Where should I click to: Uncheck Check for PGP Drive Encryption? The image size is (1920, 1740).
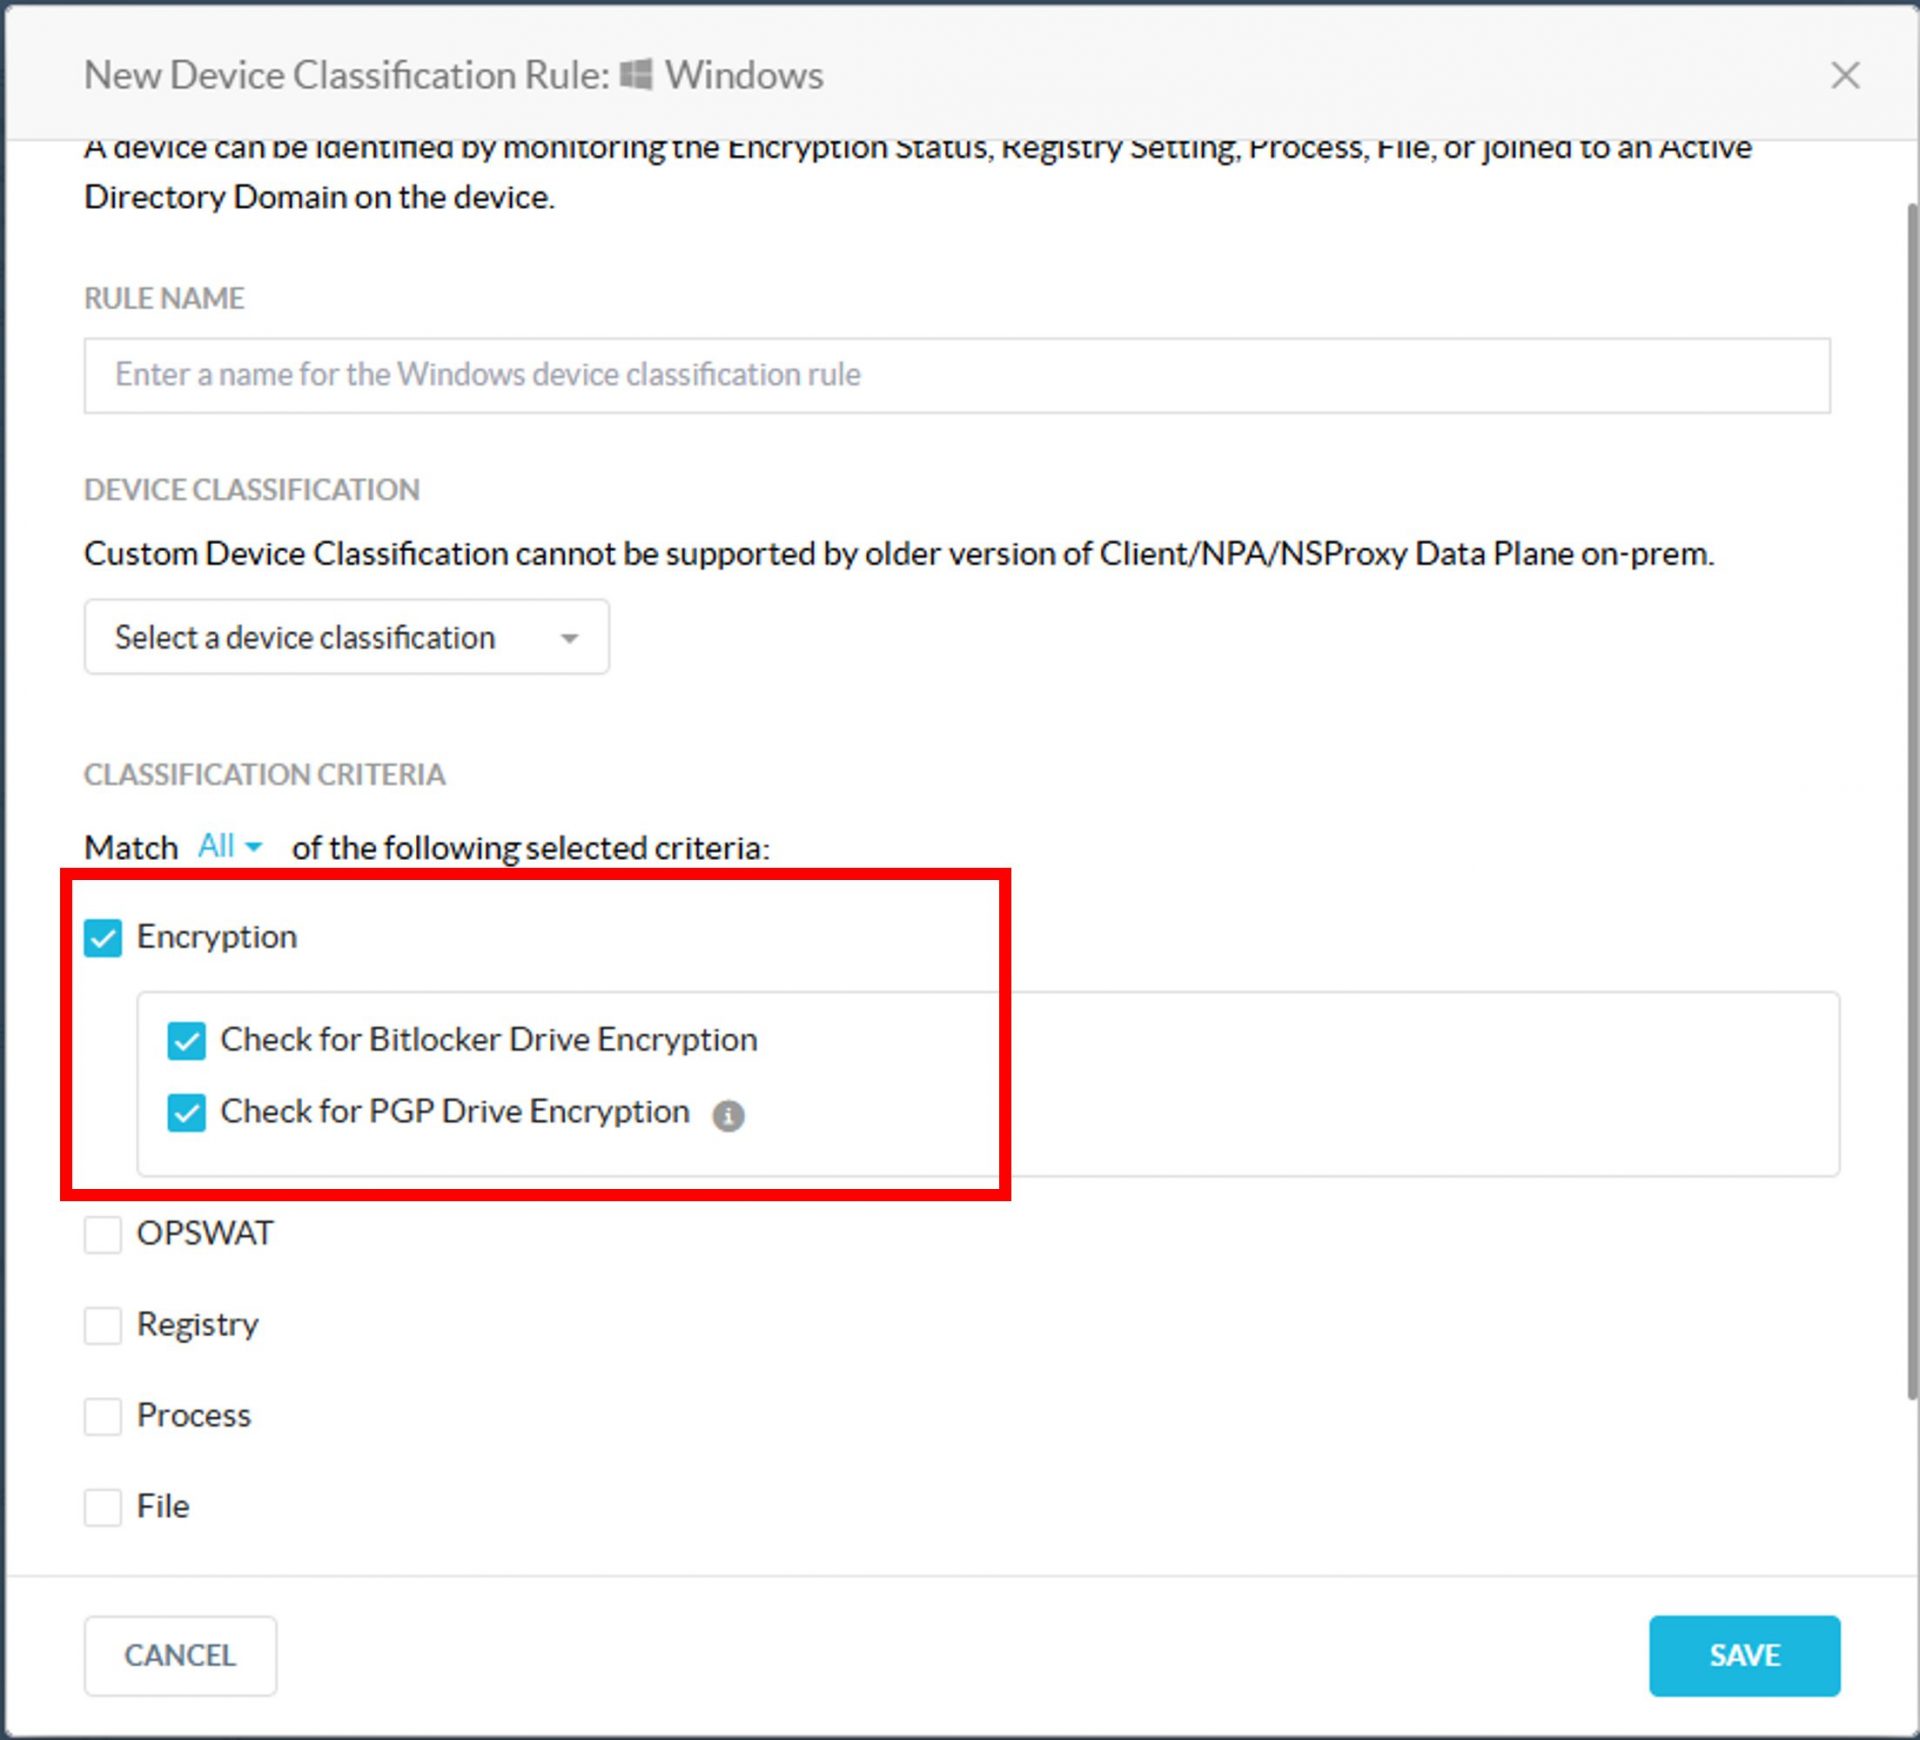click(187, 1112)
